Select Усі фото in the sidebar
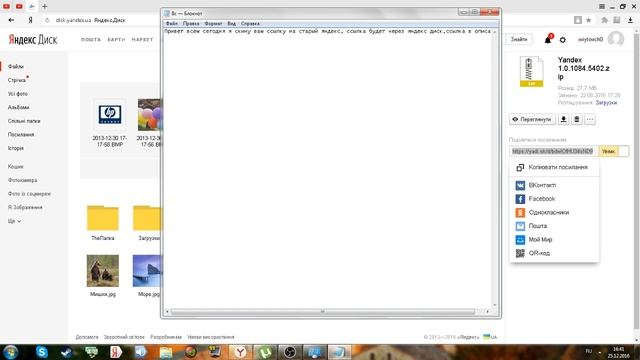Screen dimensions: 640x360 (x=18, y=94)
